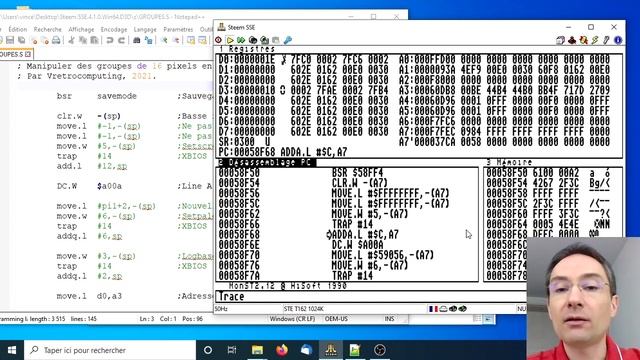This screenshot has height=360, width=640.
Task: Click the Registres panel title in MonST
Action: (x=250, y=49)
